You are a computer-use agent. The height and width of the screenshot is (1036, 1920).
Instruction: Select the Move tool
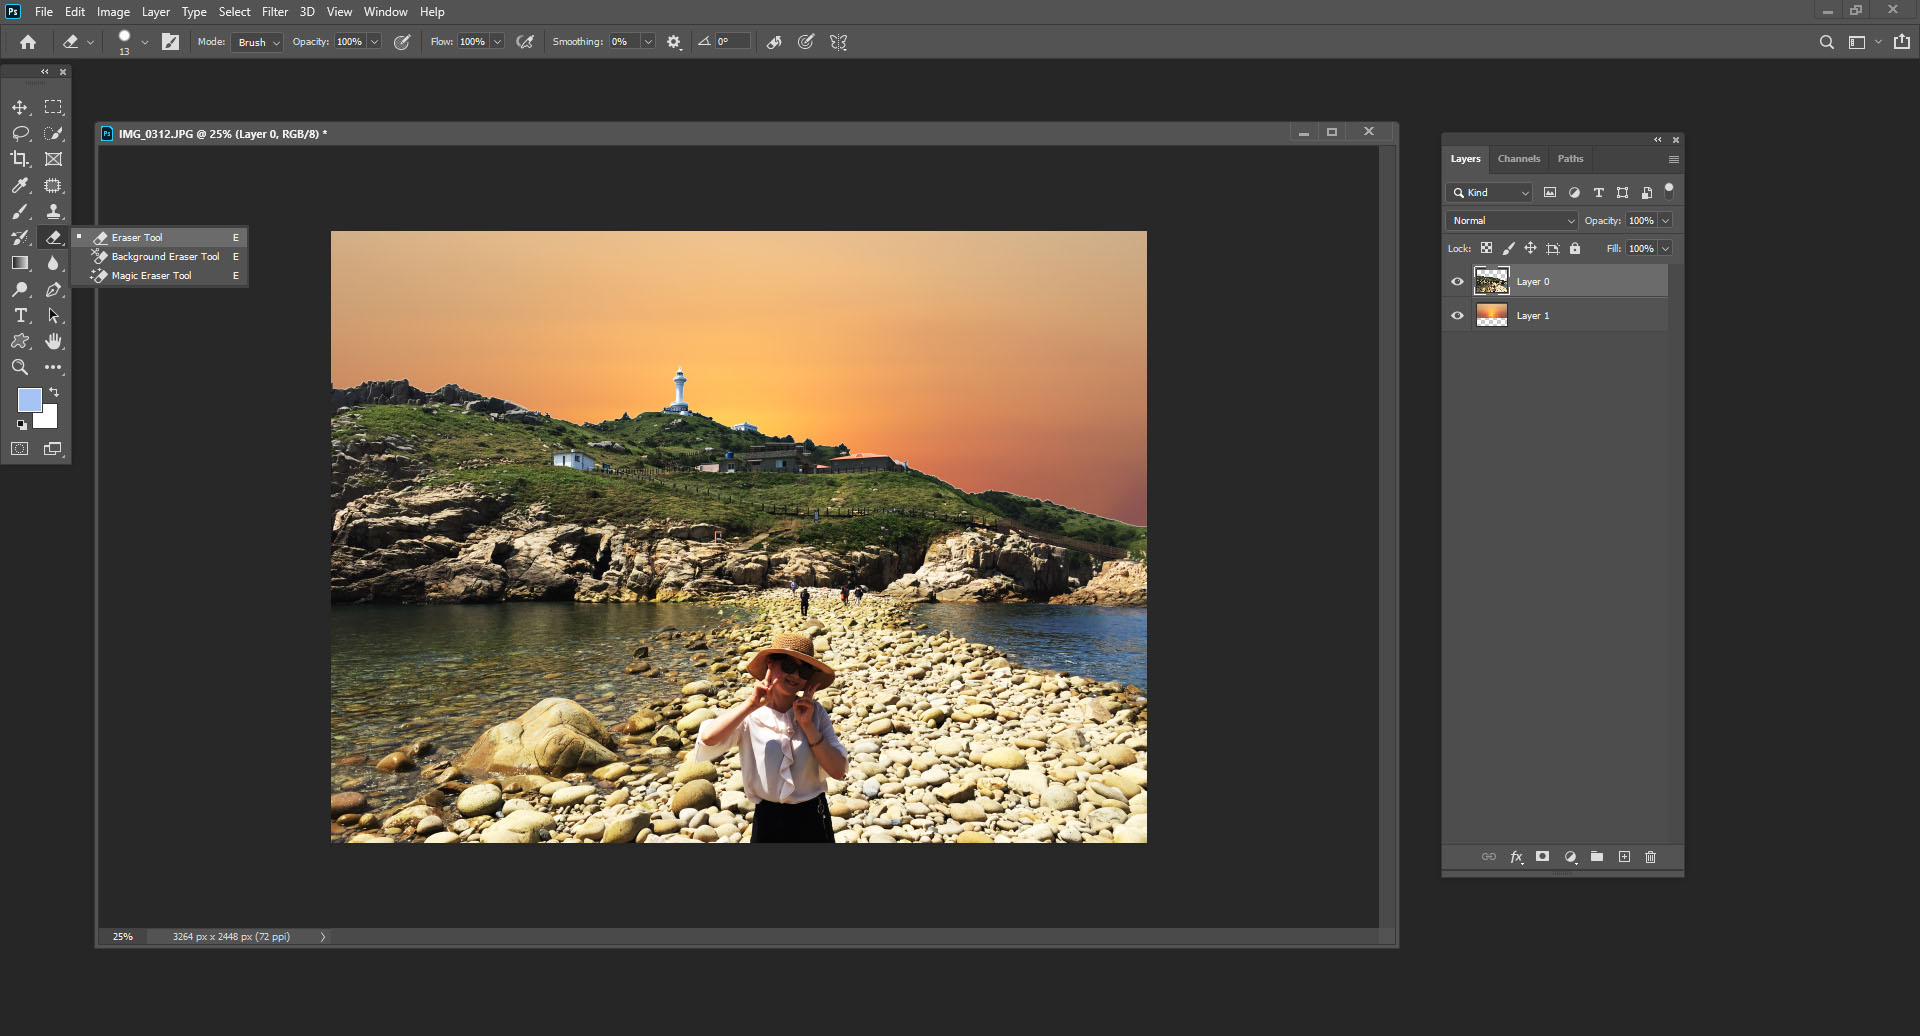pos(20,107)
